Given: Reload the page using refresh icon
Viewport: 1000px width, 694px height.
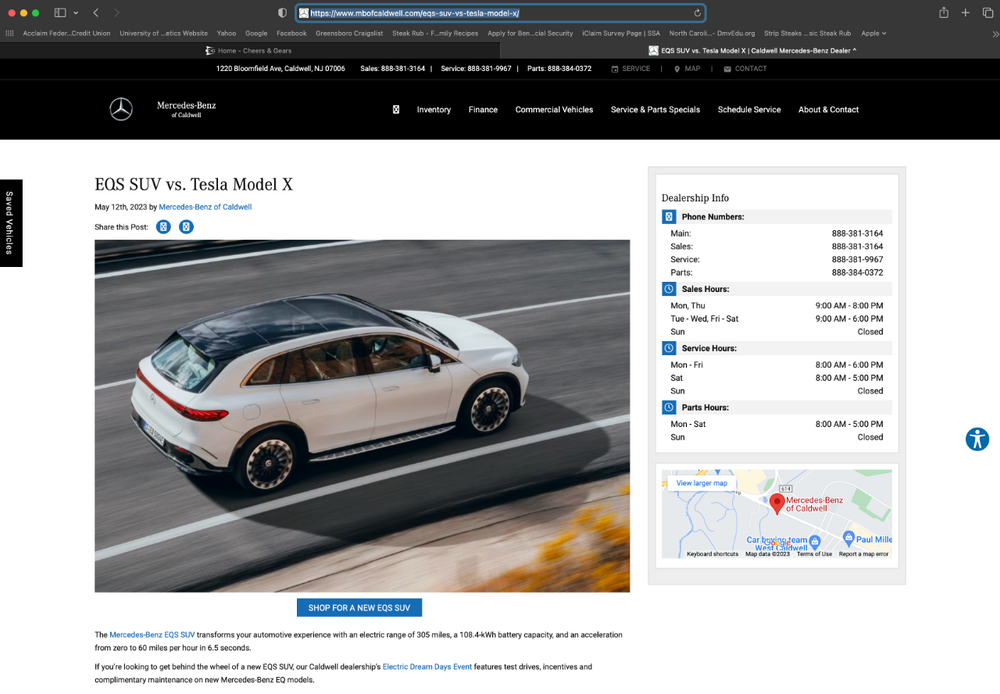Looking at the screenshot, I should click(697, 13).
